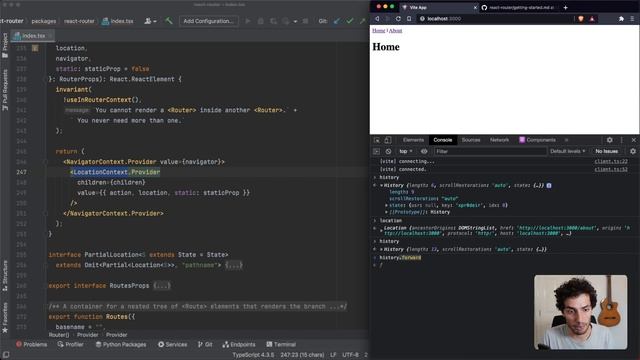Close the DevTools panel
The height and width of the screenshot is (360, 640).
[x=633, y=140]
